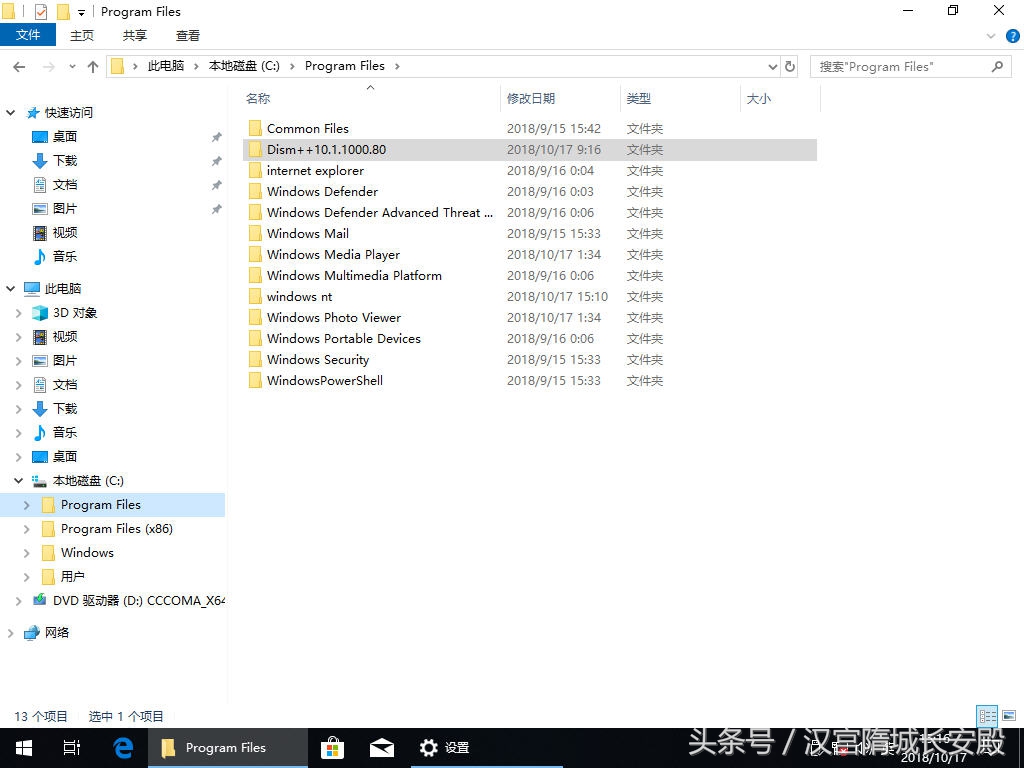Open the 主页 ribbon tab
Viewport: 1024px width, 768px height.
point(82,35)
